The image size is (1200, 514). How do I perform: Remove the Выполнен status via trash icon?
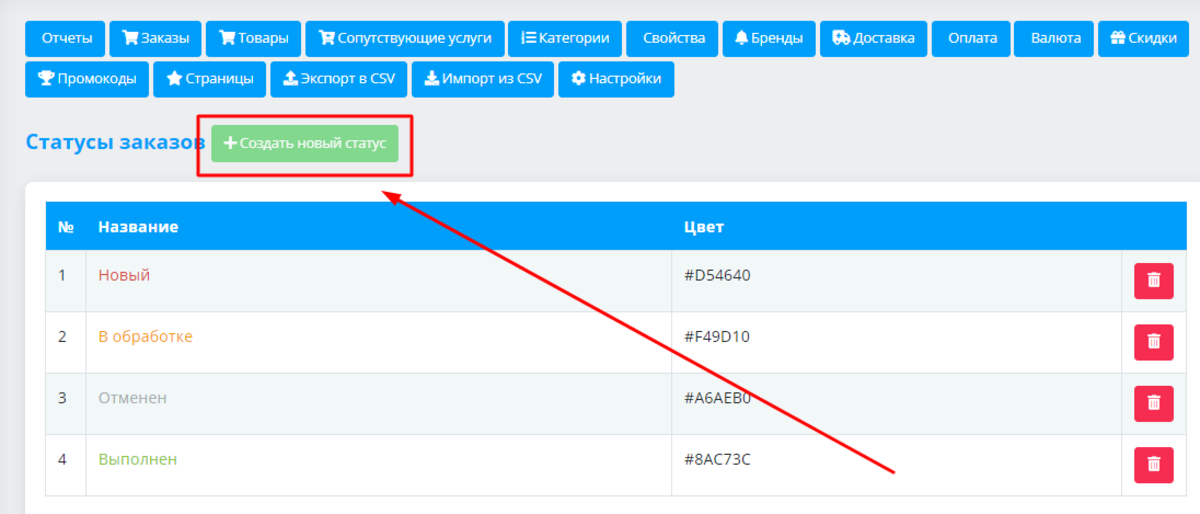1153,464
